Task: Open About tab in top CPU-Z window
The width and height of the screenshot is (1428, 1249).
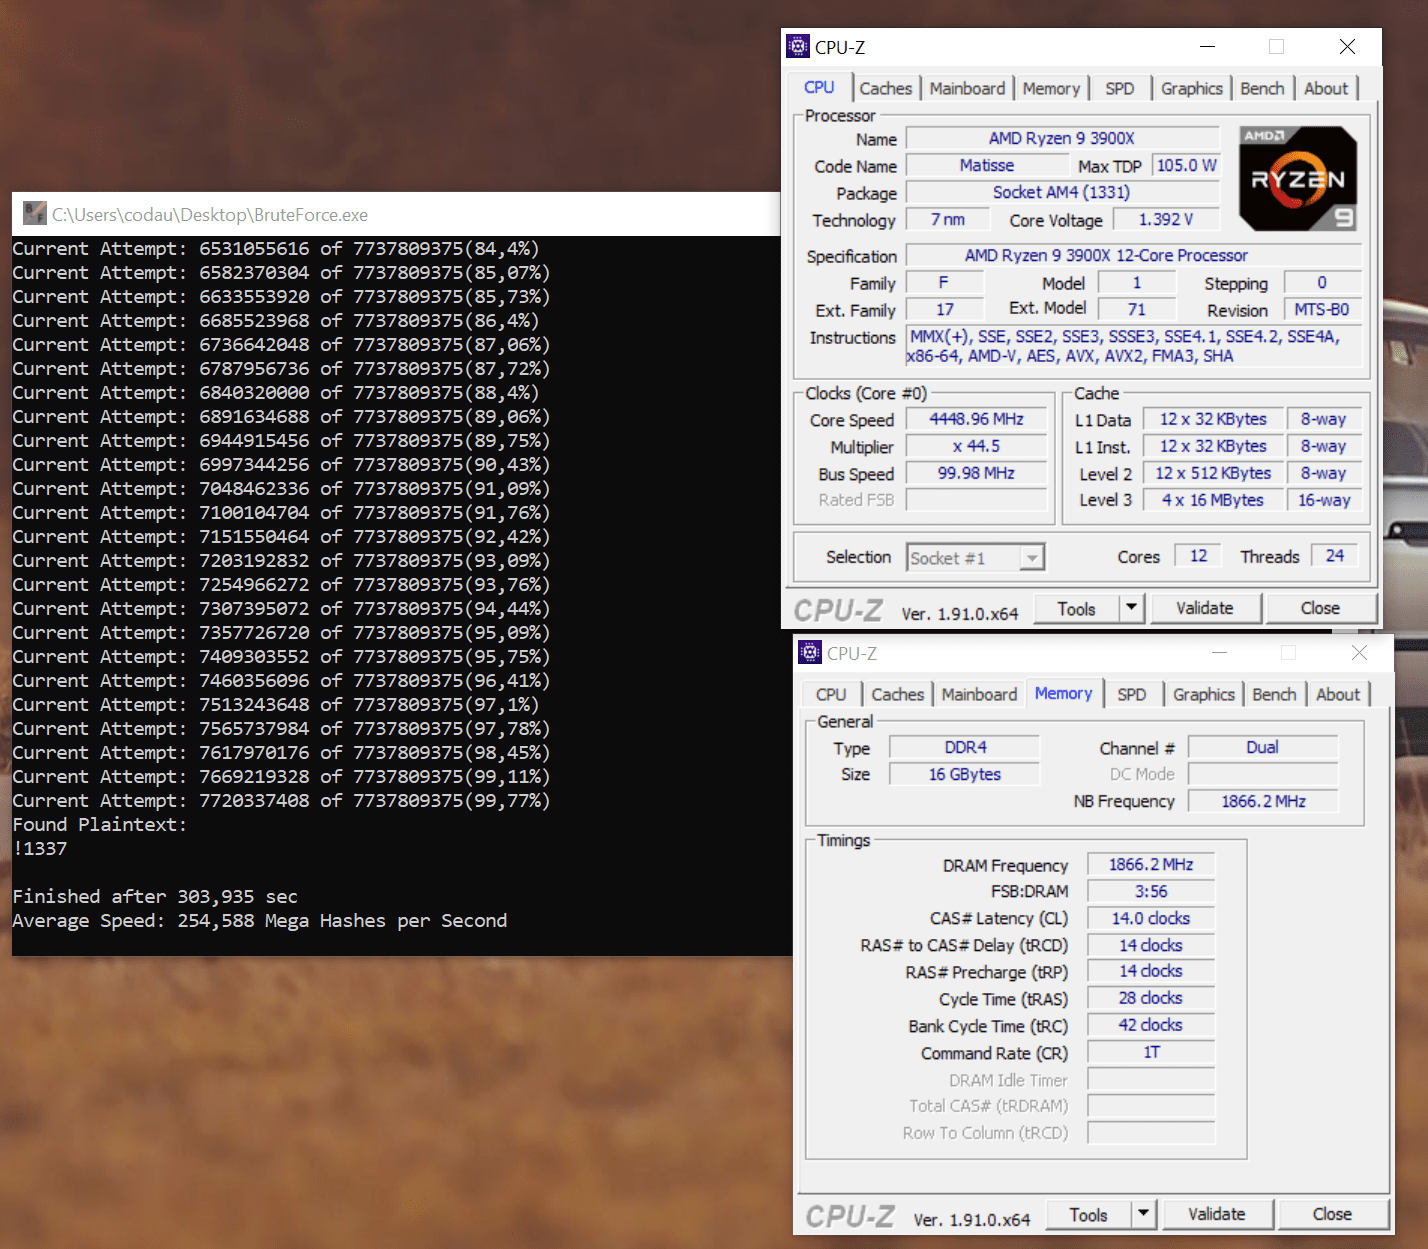Action: [1326, 88]
